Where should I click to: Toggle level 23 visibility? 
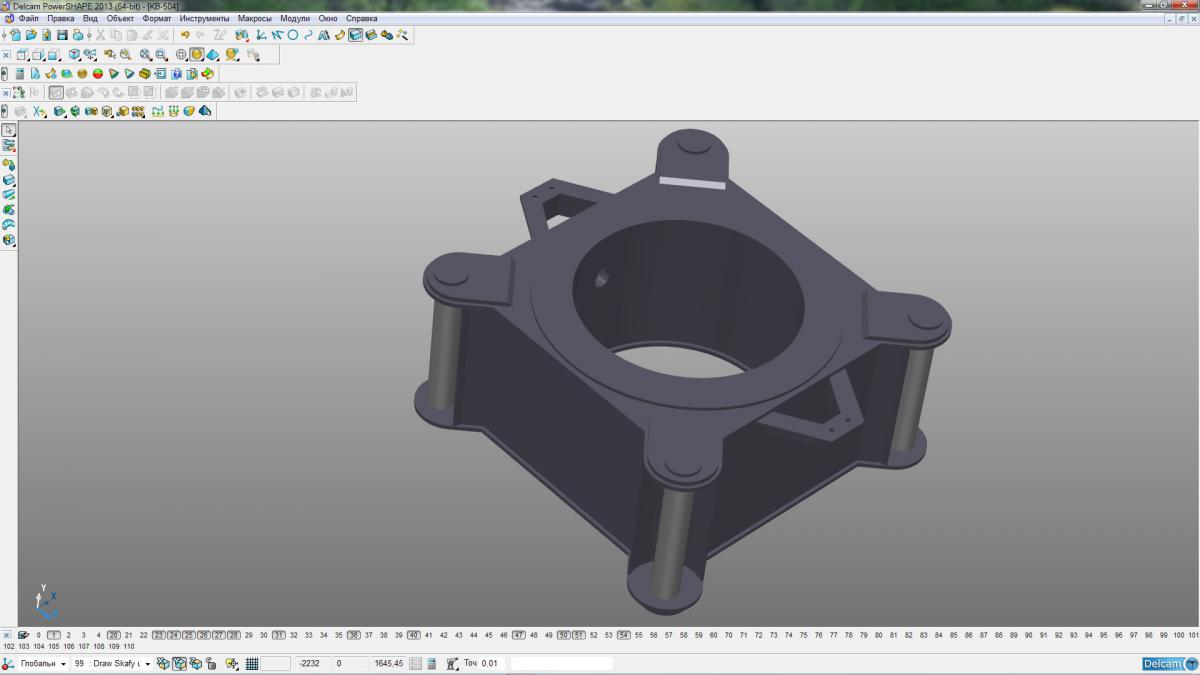coord(159,635)
